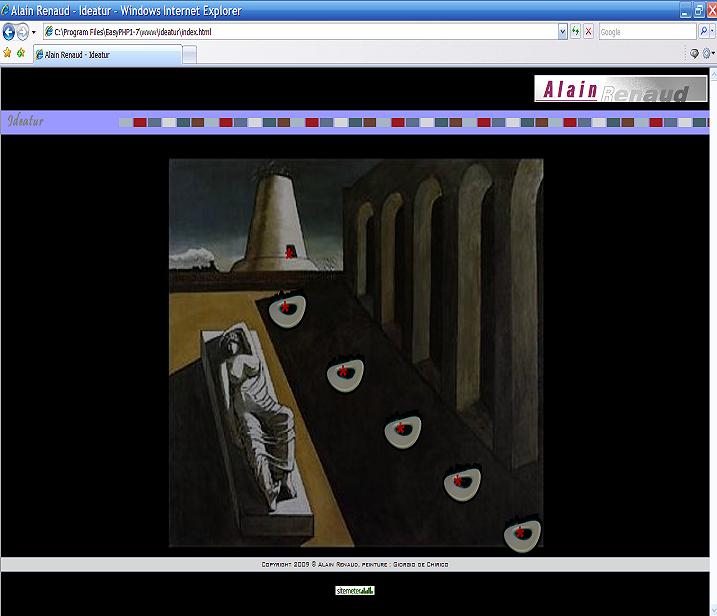This screenshot has width=717, height=616.
Task: Expand the address bar history dropdown
Action: point(563,32)
